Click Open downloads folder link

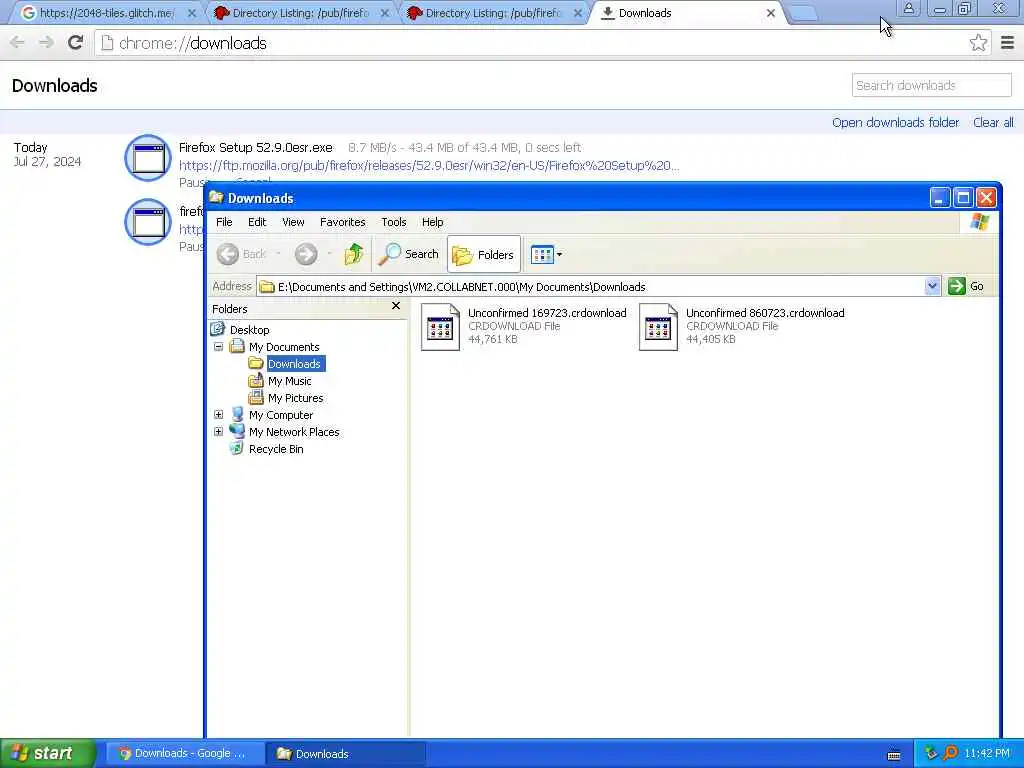[x=895, y=122]
